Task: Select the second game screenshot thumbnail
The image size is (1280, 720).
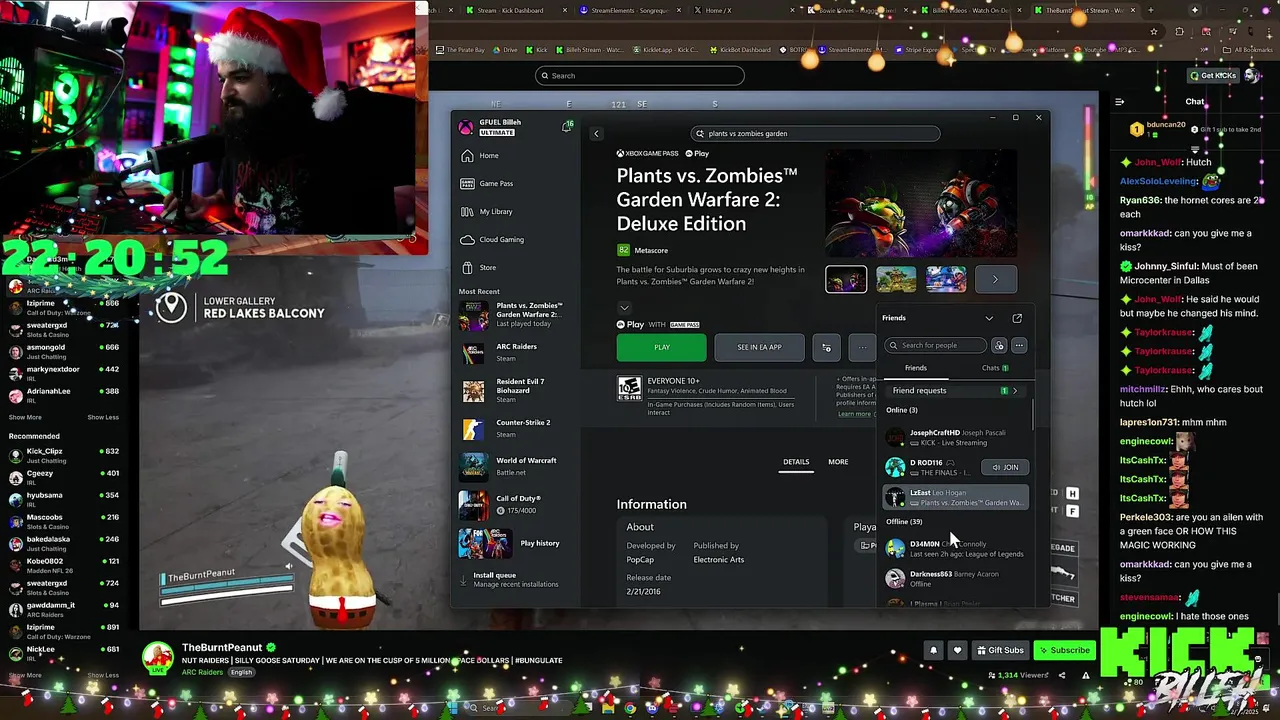Action: pyautogui.click(x=895, y=280)
